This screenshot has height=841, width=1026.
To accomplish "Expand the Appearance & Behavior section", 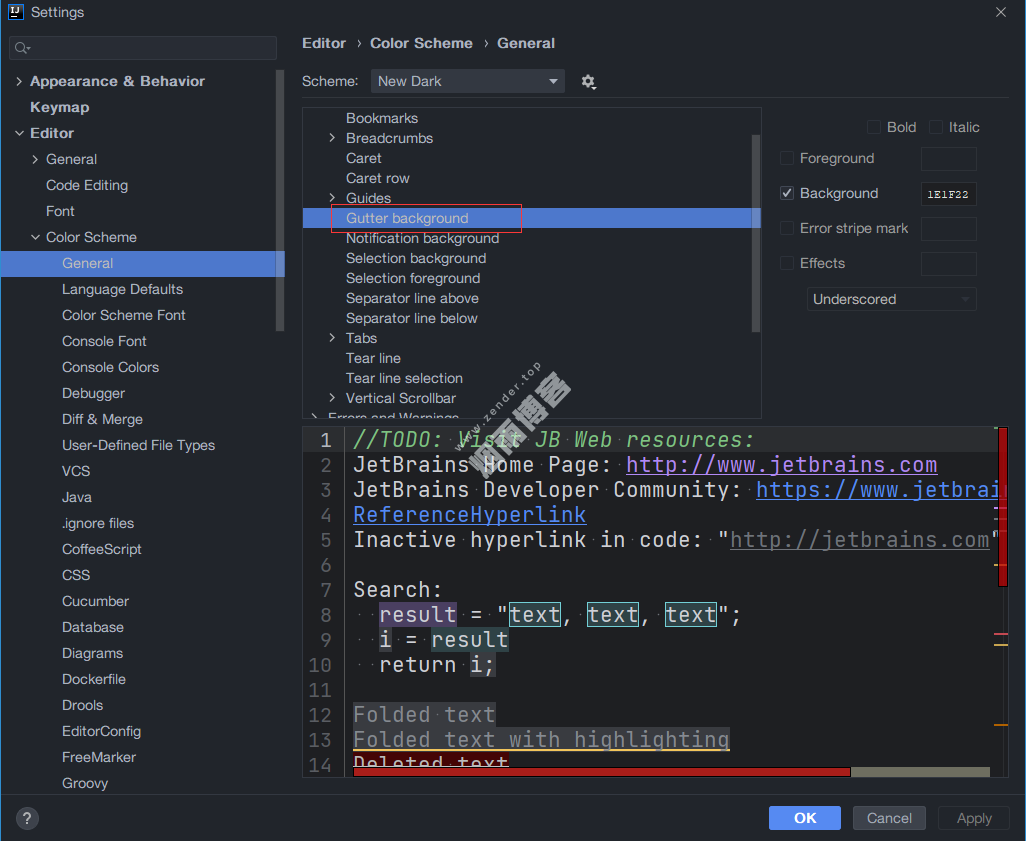I will coord(19,81).
